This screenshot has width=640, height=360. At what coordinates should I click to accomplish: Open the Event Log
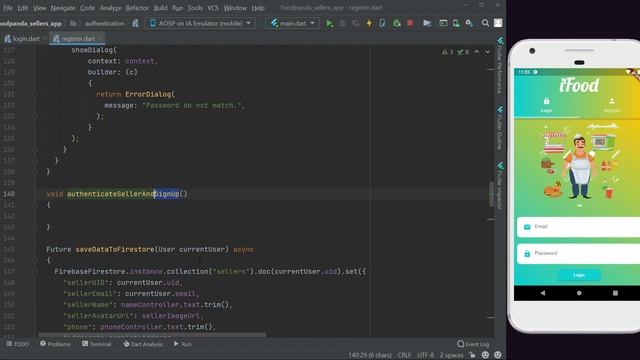(473, 344)
